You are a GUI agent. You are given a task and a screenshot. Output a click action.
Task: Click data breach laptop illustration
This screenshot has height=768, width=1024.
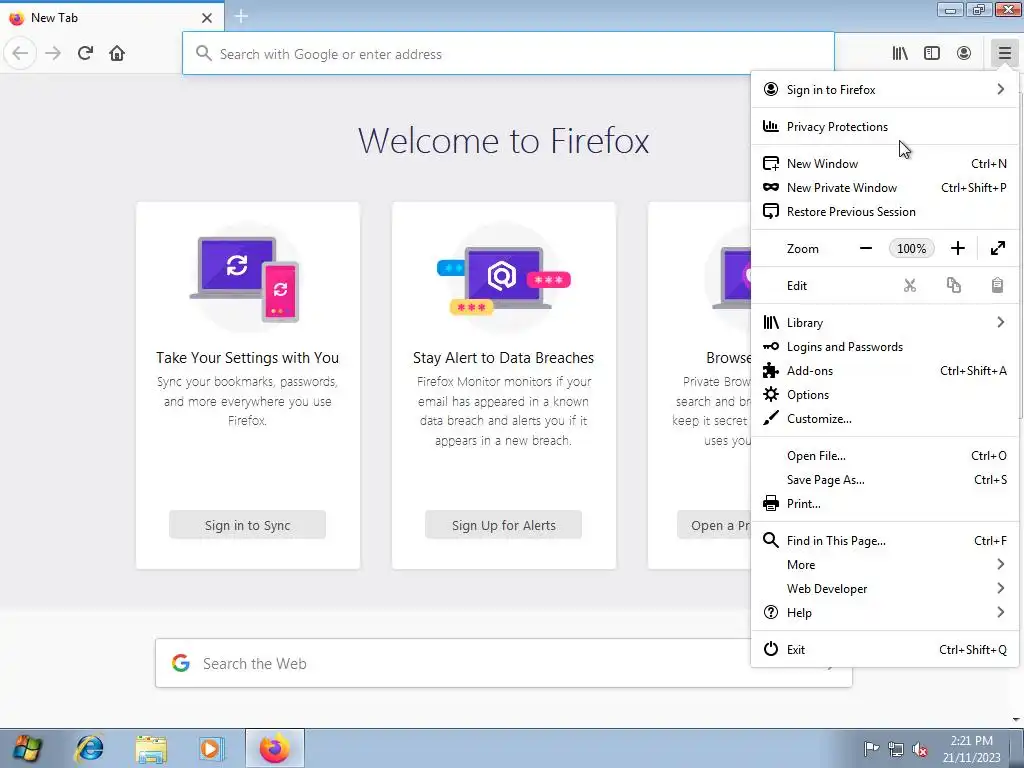(x=504, y=278)
